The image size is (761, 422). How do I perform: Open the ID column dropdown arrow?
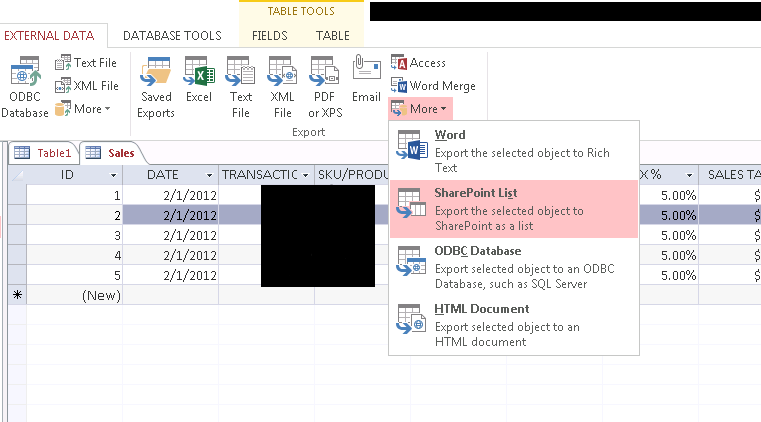(113, 175)
